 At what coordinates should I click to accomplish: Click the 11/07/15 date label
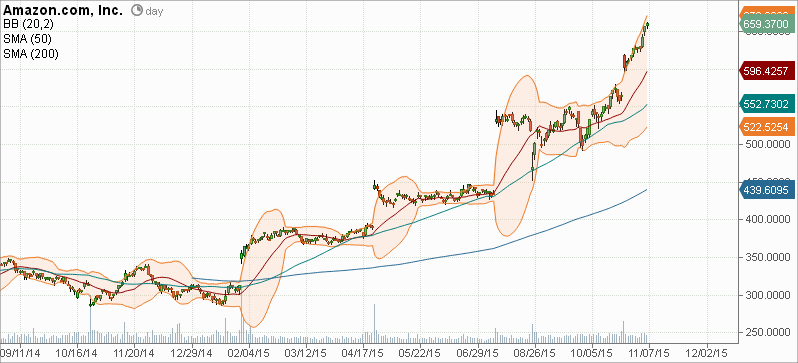pos(649,352)
